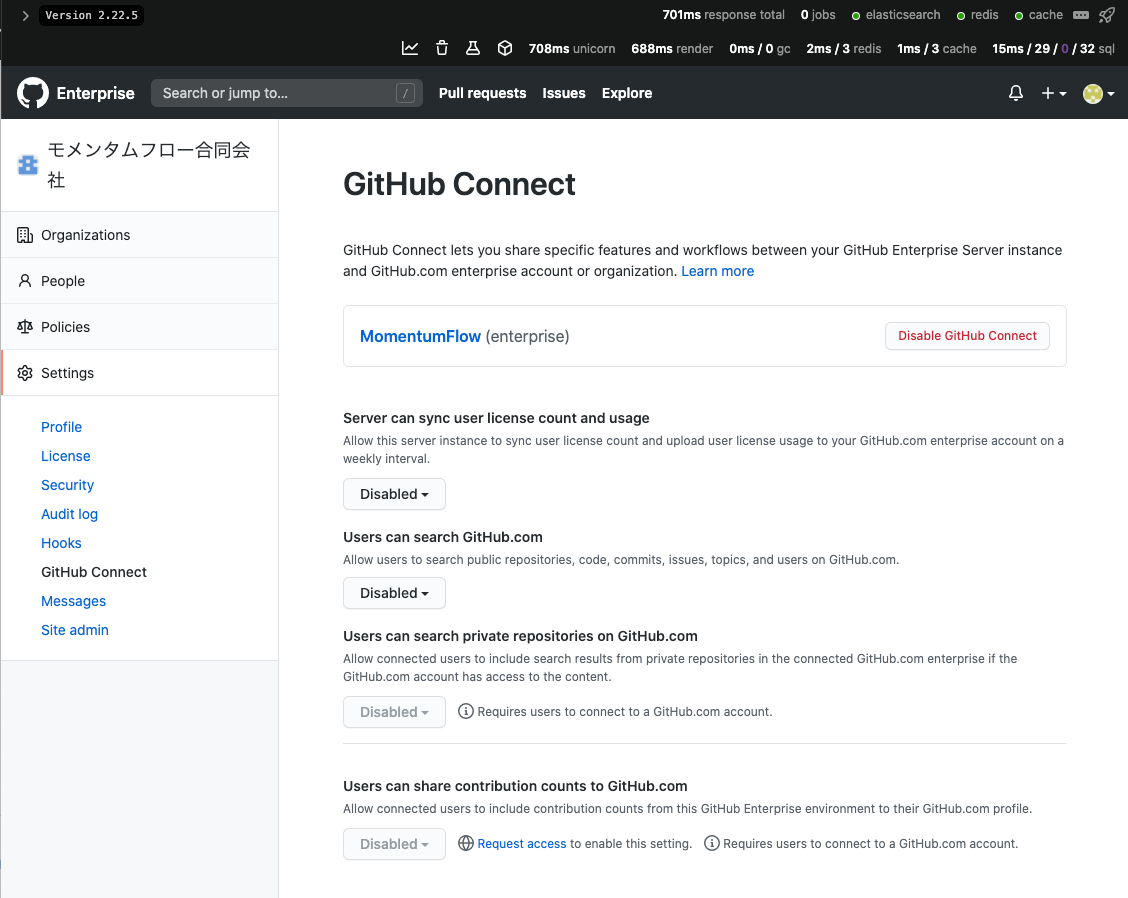Open the profile avatar dropdown menu
The width and height of the screenshot is (1128, 898).
(x=1097, y=93)
